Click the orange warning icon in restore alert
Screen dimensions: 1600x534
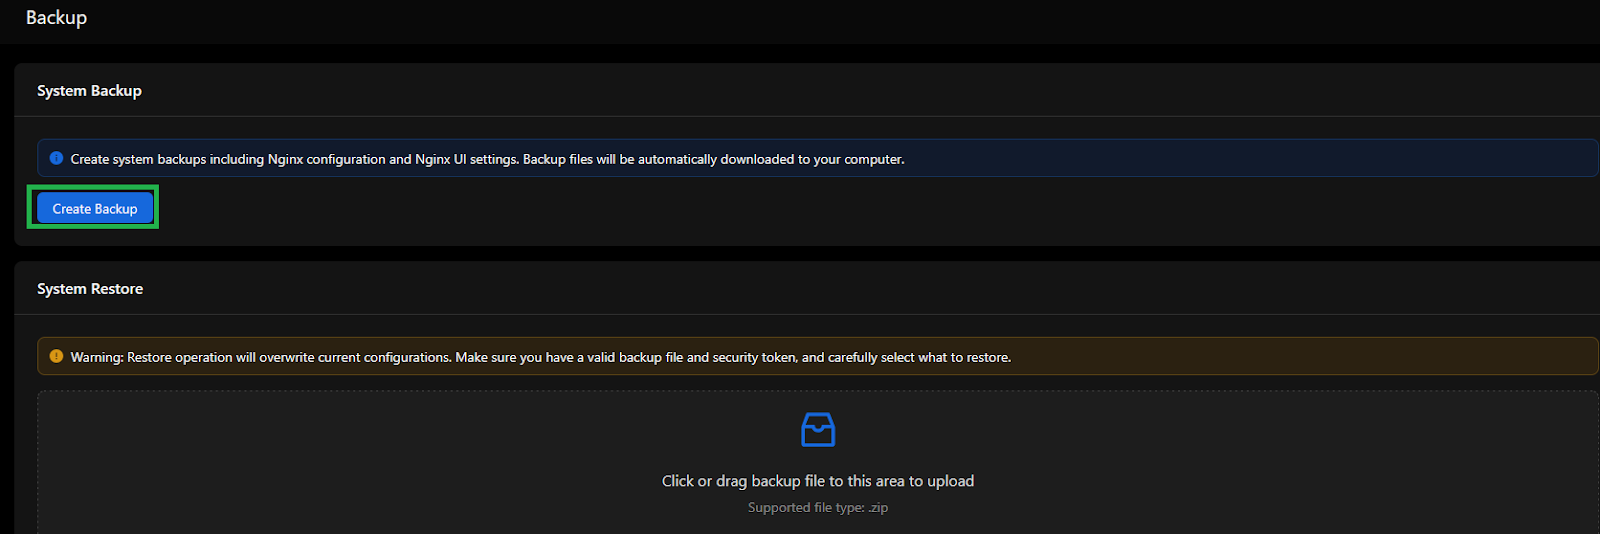point(56,356)
